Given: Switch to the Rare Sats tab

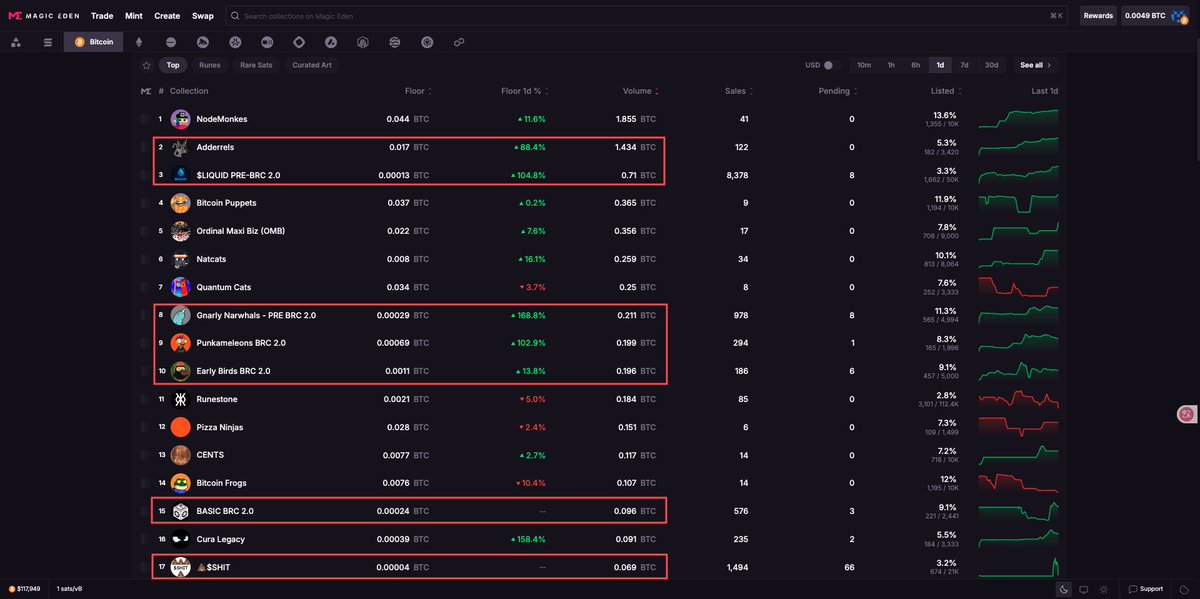Looking at the screenshot, I should [257, 65].
